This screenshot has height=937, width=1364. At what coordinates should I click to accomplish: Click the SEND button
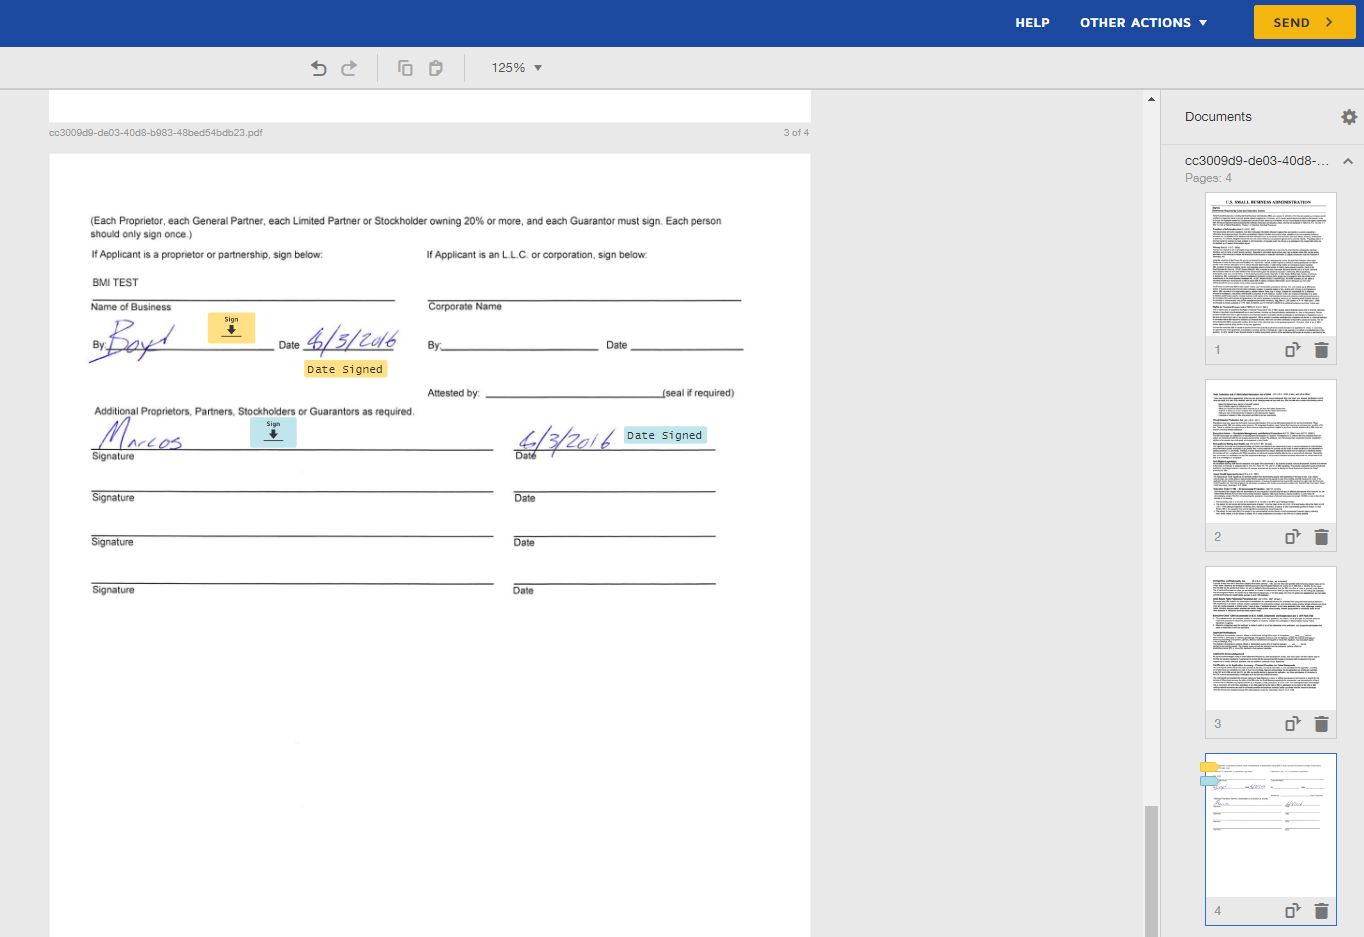coord(1303,21)
